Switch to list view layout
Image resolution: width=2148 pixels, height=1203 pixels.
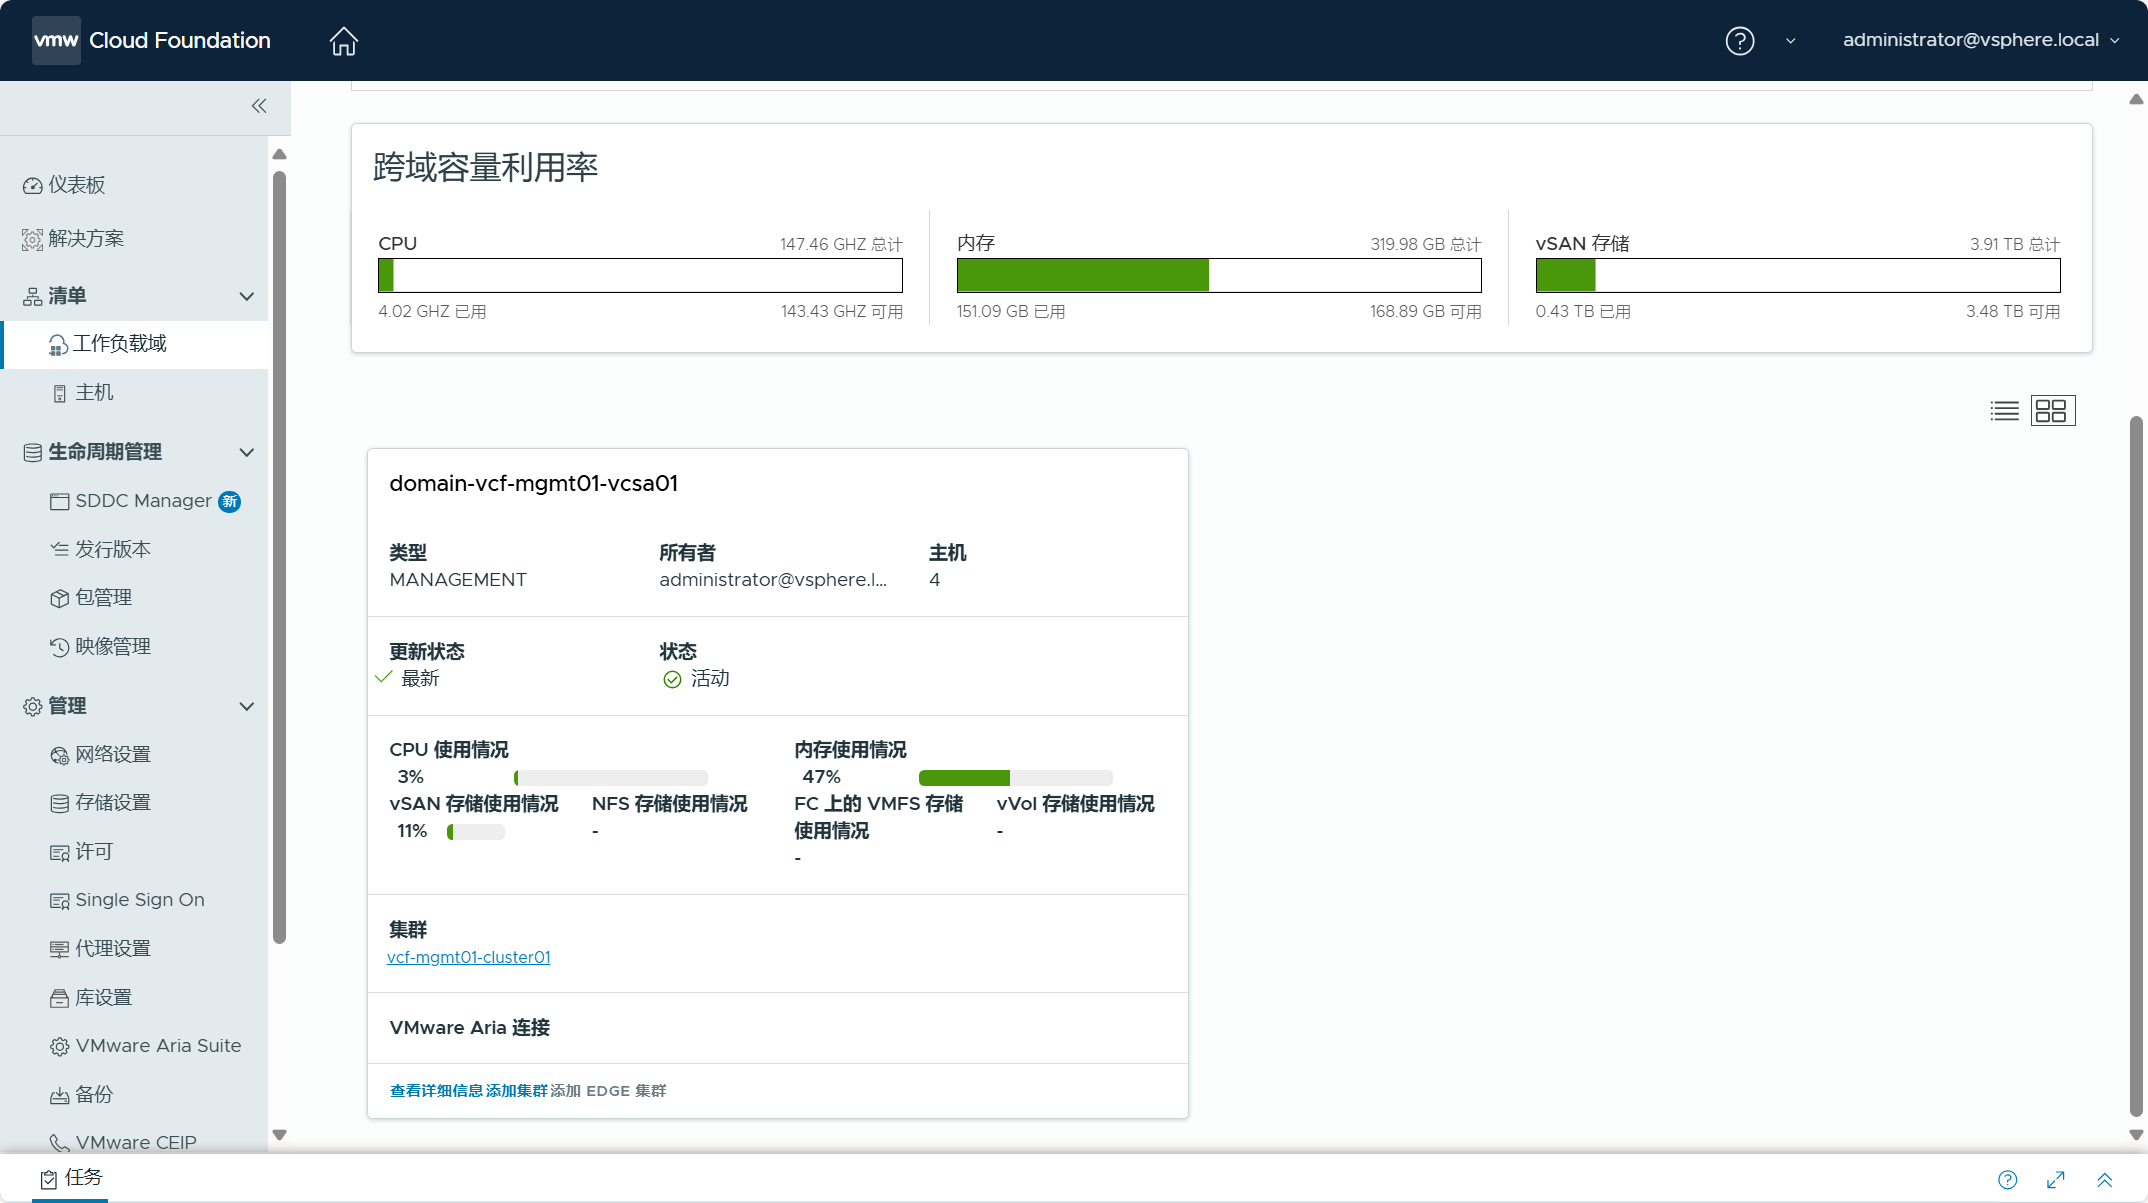(2004, 411)
